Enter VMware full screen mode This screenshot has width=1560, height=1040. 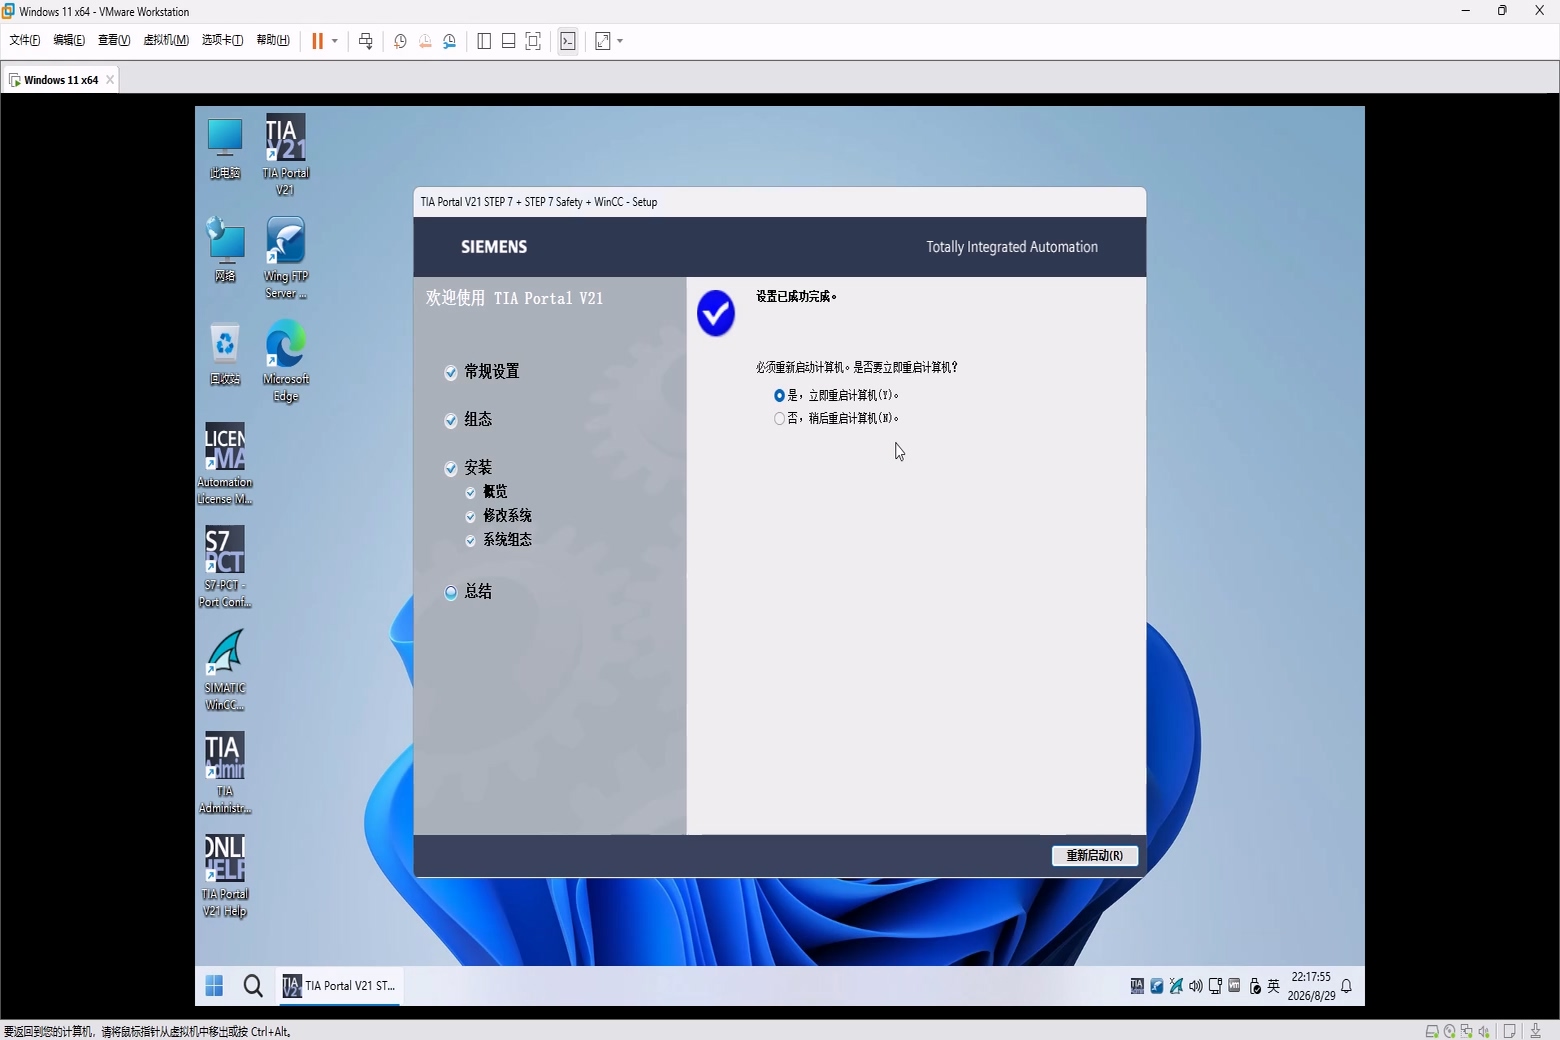coord(534,41)
